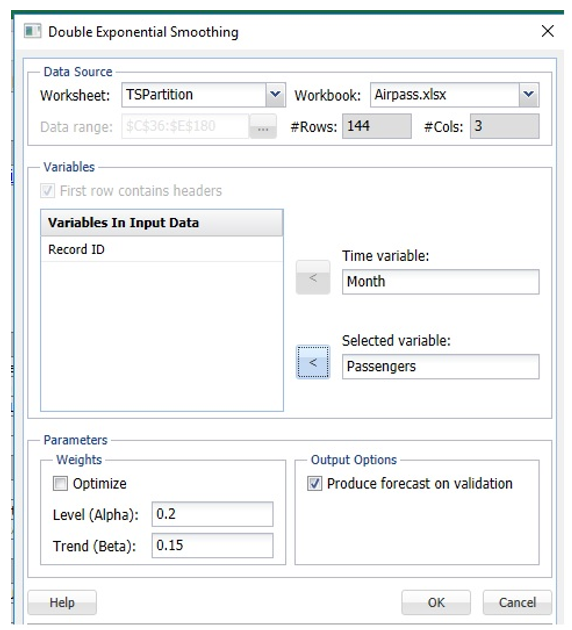Select Record ID in variables list
Image resolution: width=572 pixels, height=630 pixels.
(x=162, y=250)
